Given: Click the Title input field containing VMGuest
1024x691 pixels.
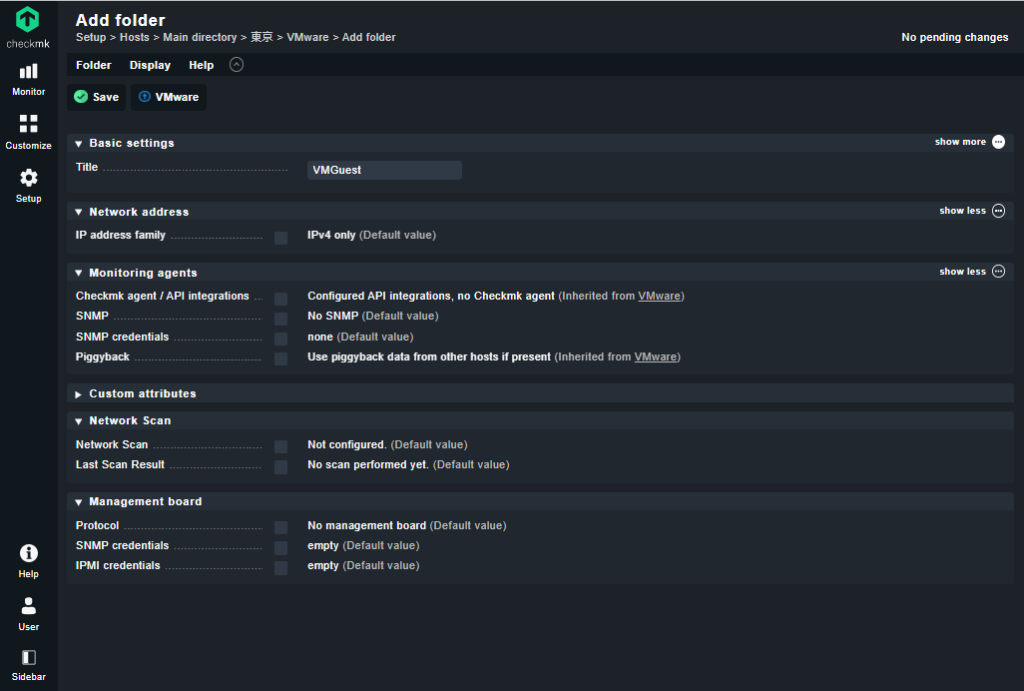Looking at the screenshot, I should 384,170.
